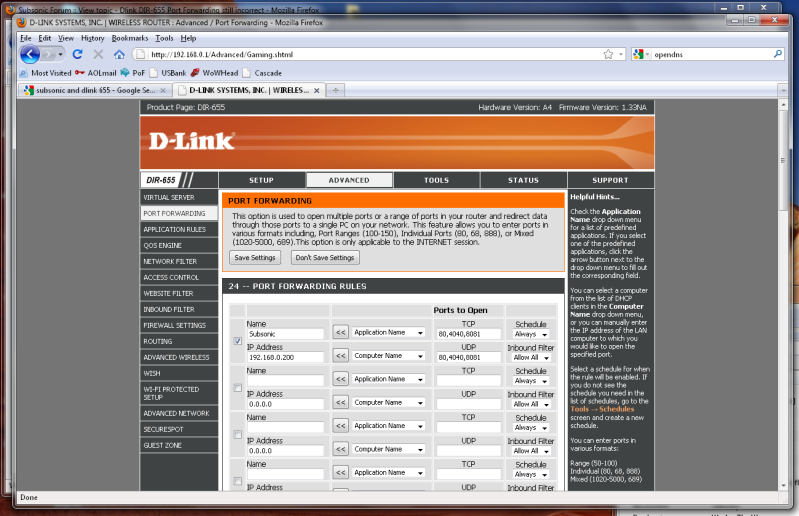Open Application Name dropdown in second rule
The width and height of the screenshot is (799, 516).
click(388, 379)
